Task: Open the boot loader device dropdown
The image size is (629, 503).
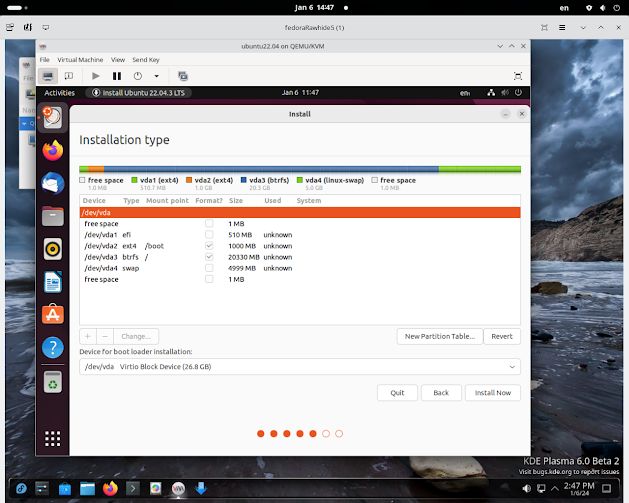Action: click(x=300, y=367)
